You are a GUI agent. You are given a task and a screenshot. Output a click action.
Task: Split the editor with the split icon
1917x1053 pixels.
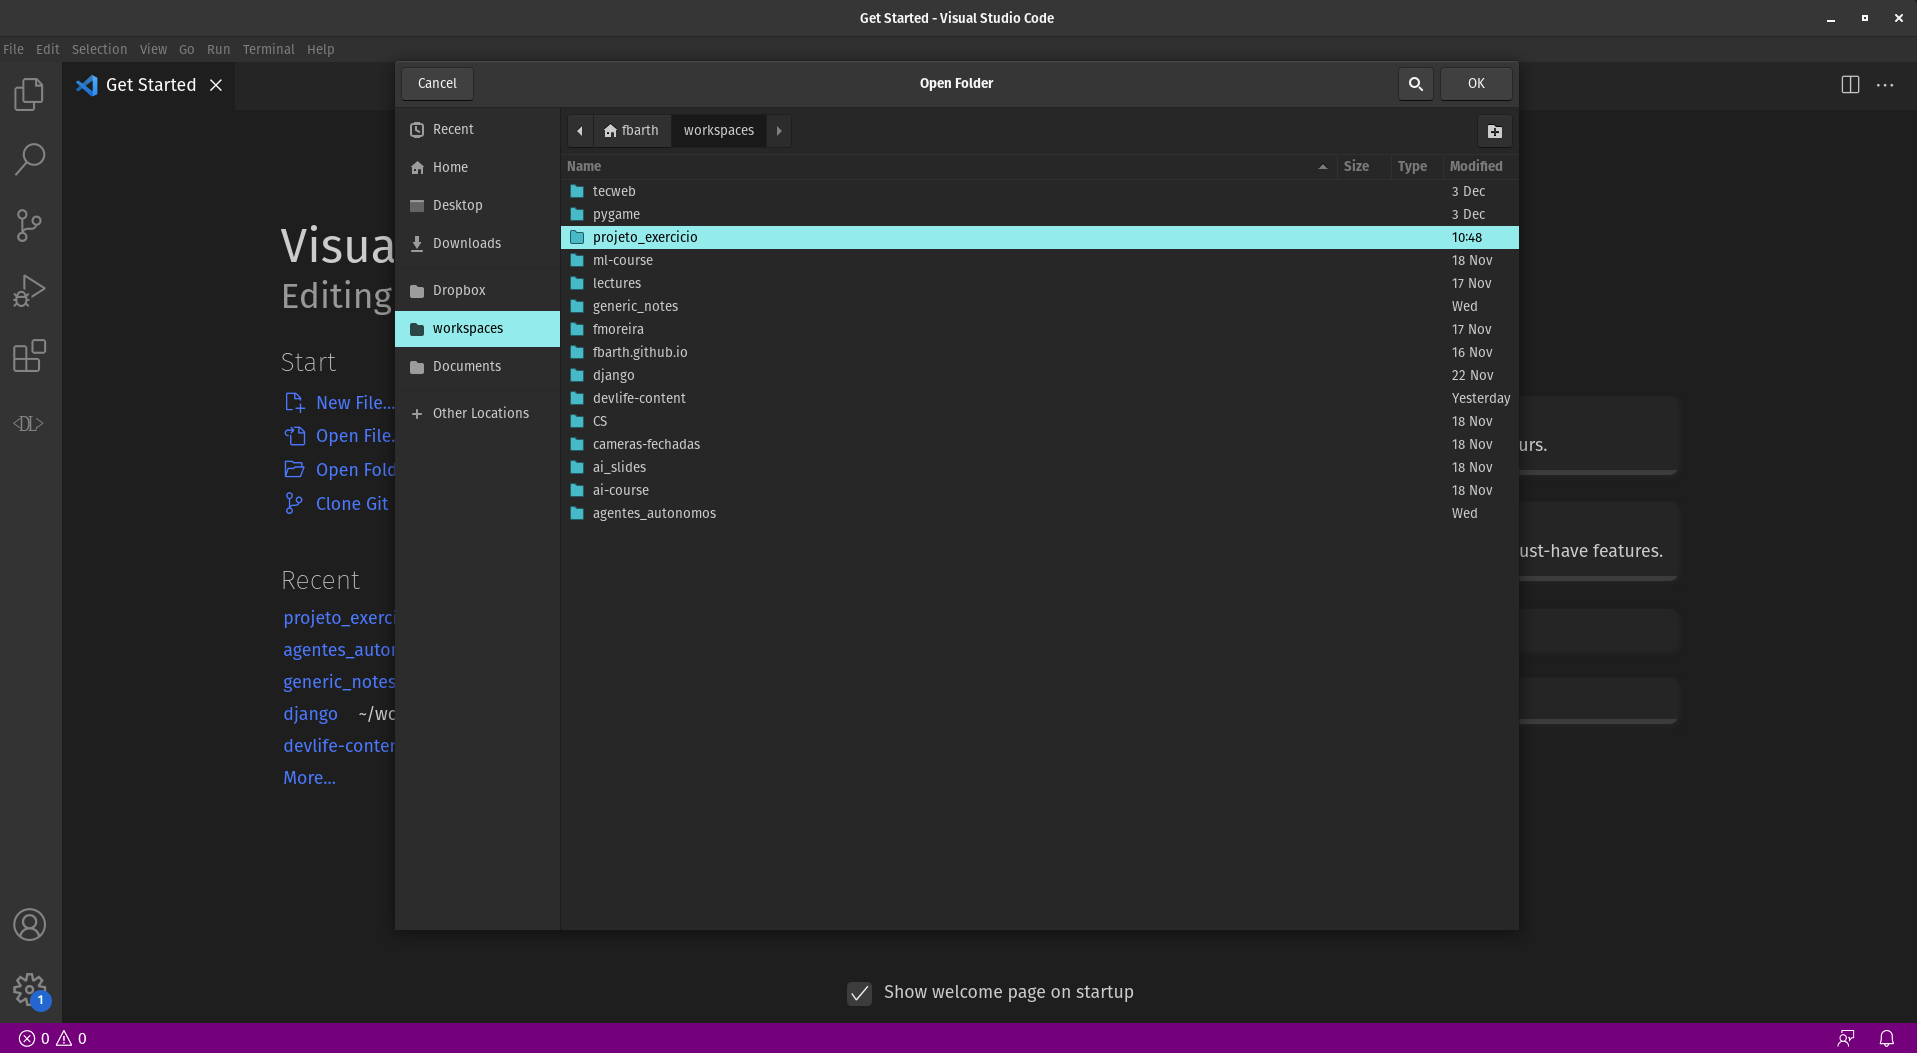tap(1851, 85)
